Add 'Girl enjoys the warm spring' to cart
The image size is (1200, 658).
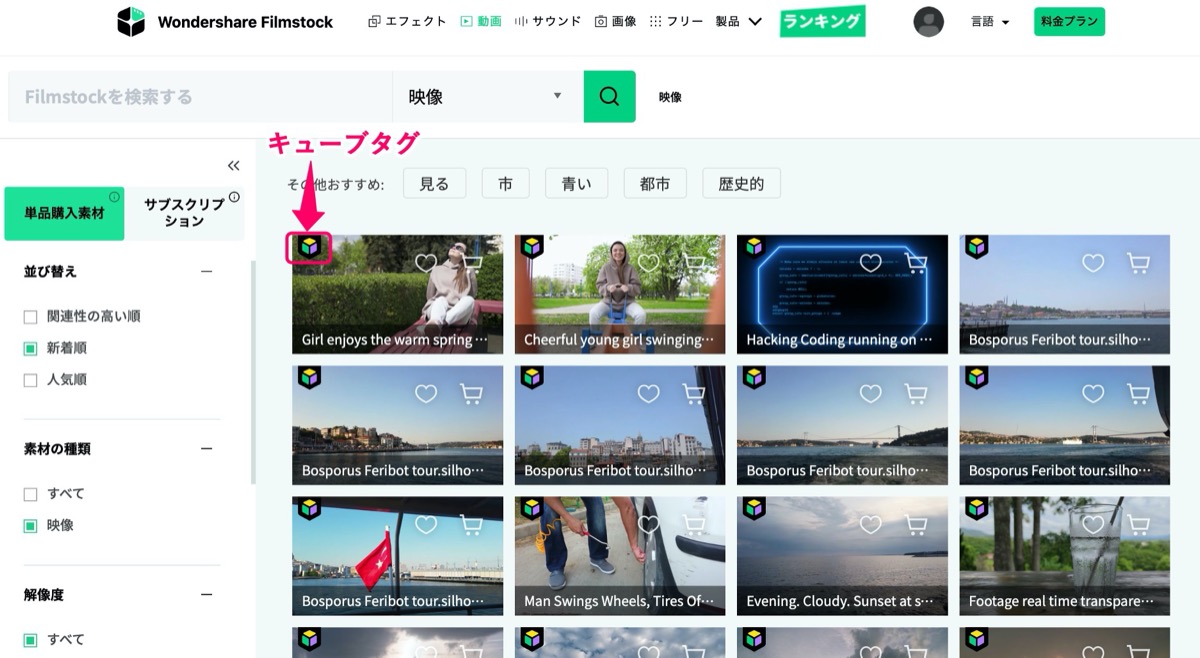click(471, 263)
